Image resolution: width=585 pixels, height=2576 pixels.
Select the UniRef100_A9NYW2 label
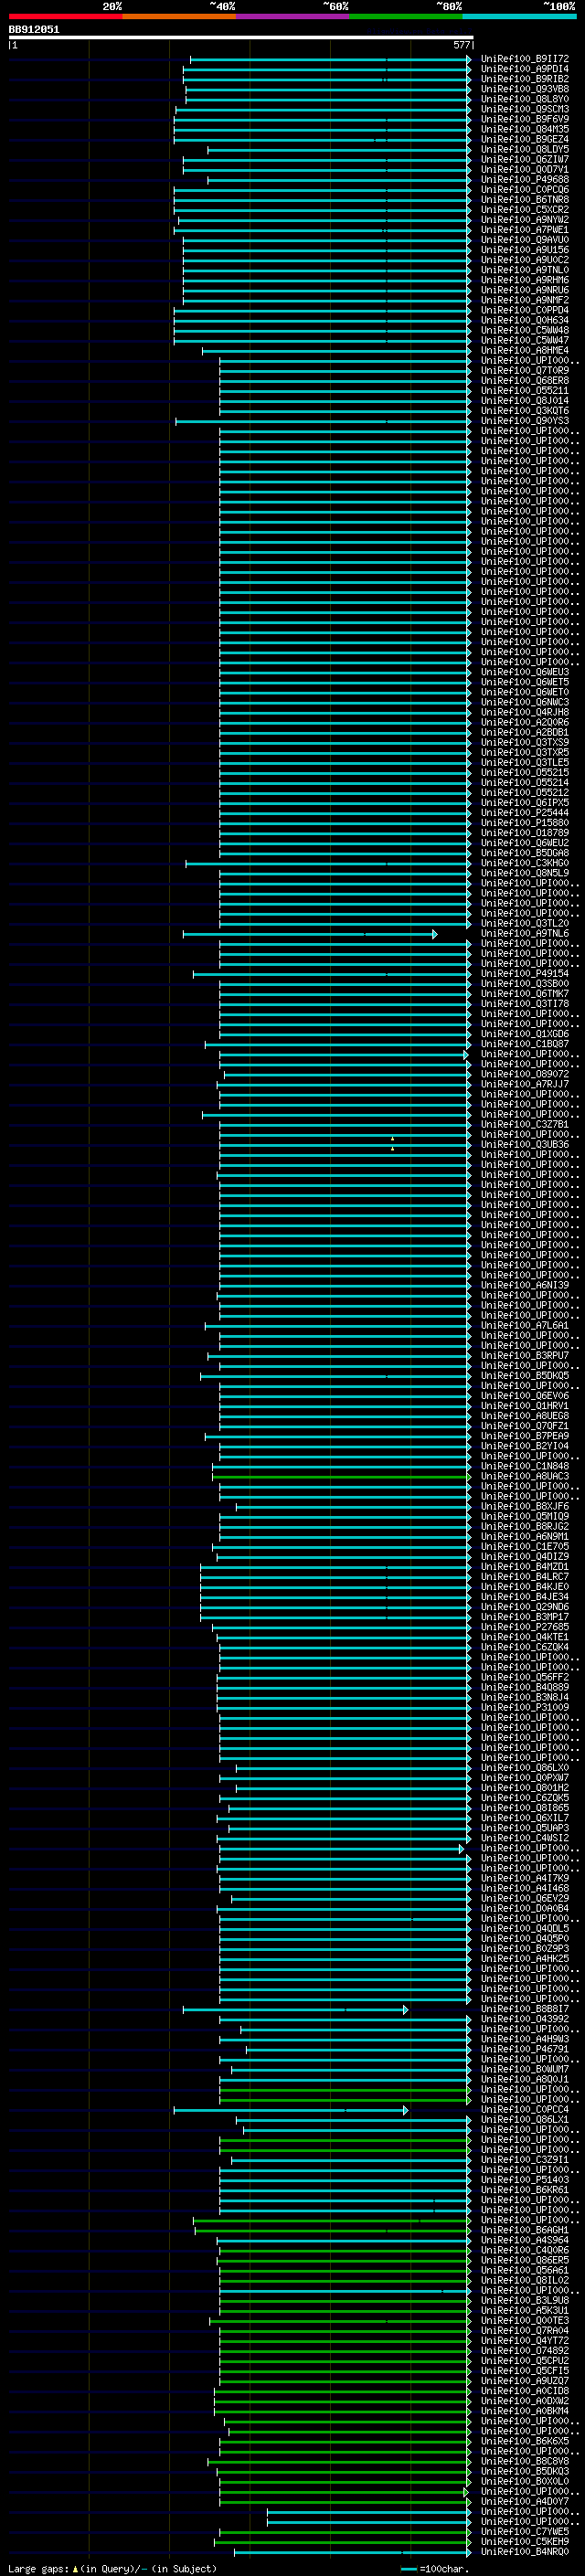524,220
